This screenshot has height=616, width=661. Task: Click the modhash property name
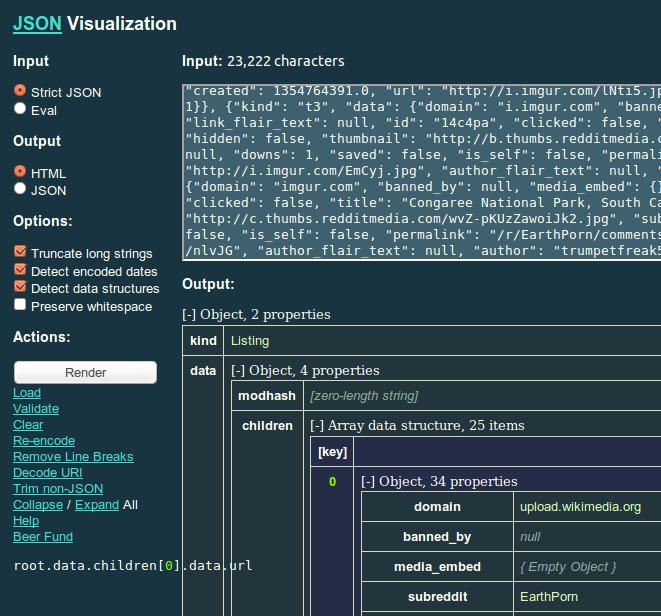pos(267,396)
